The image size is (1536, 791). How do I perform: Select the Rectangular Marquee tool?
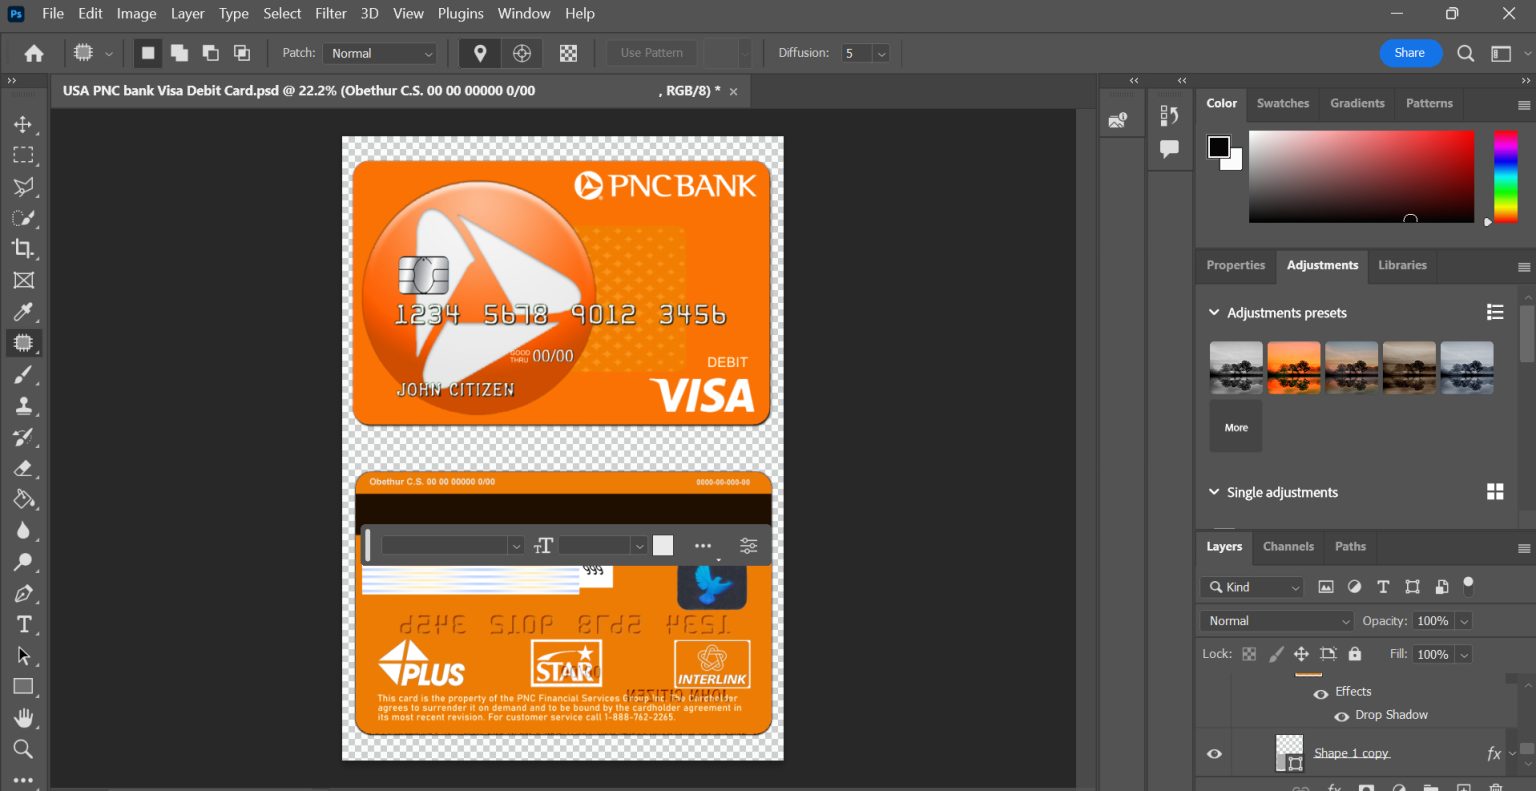click(x=23, y=155)
